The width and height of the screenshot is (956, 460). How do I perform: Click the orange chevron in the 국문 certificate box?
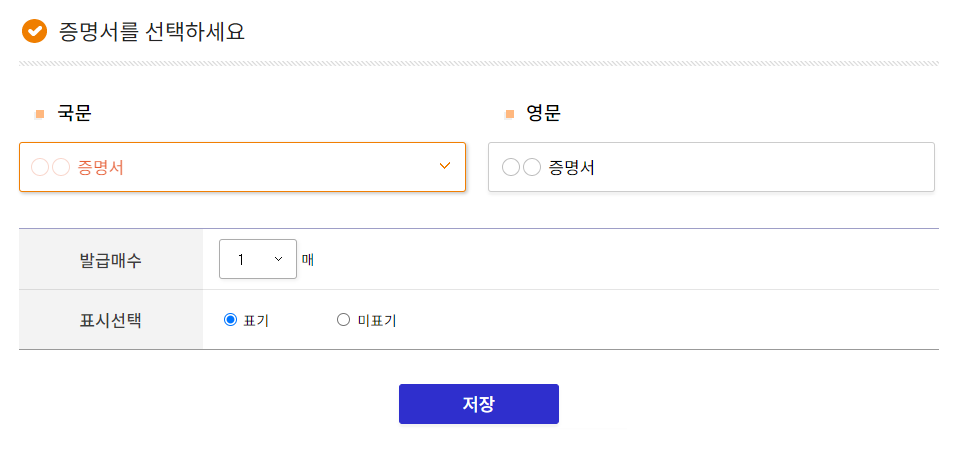445,166
